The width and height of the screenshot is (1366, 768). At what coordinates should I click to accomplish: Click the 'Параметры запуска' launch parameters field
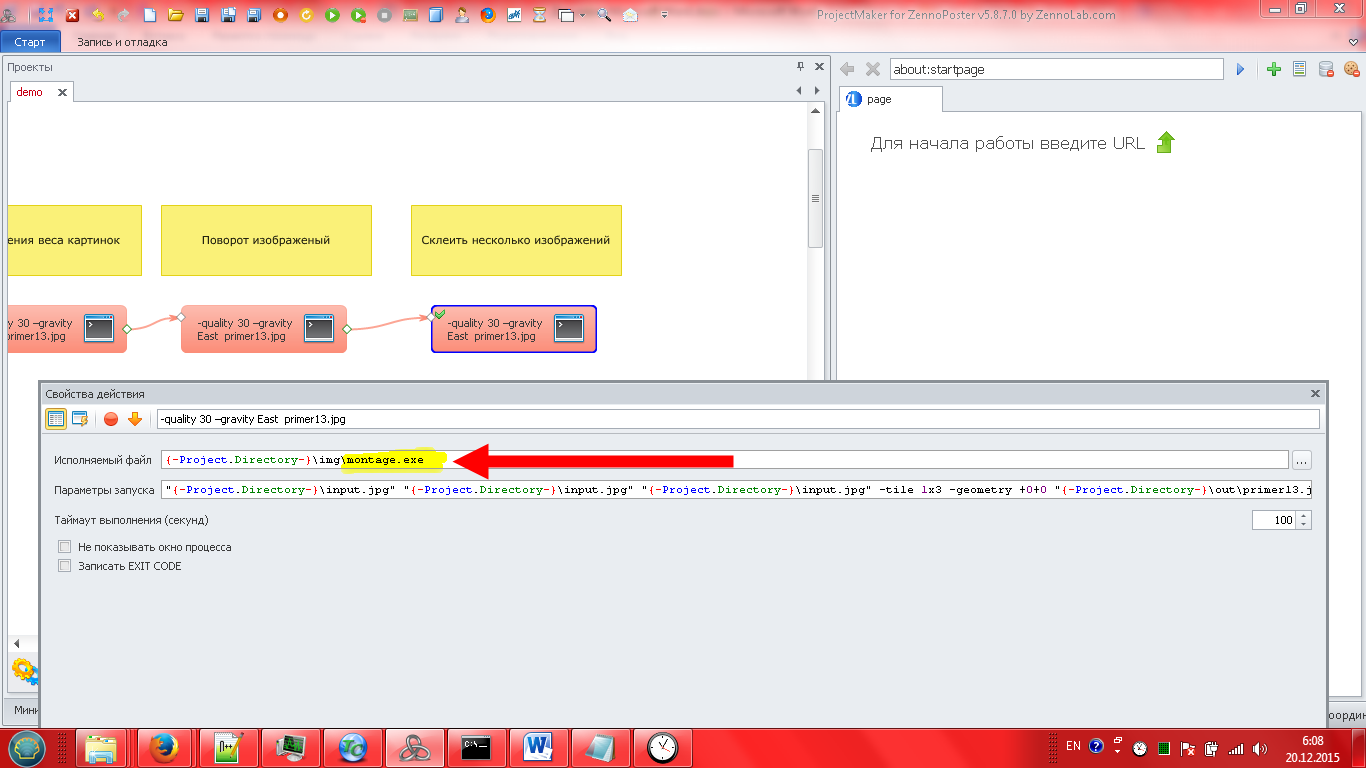point(736,490)
